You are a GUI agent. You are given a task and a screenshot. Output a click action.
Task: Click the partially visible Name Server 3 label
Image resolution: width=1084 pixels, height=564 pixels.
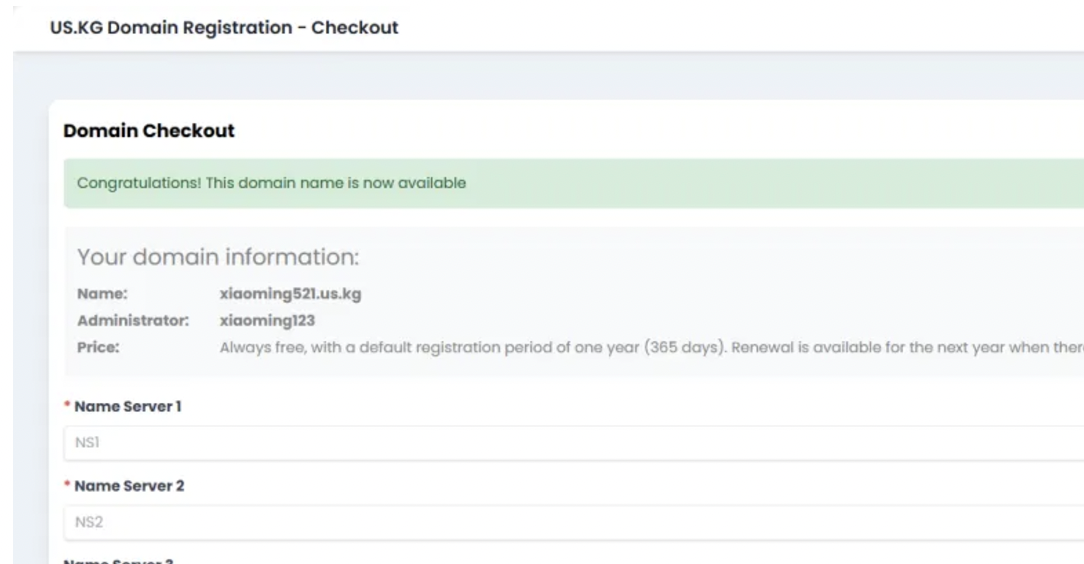click(x=118, y=561)
